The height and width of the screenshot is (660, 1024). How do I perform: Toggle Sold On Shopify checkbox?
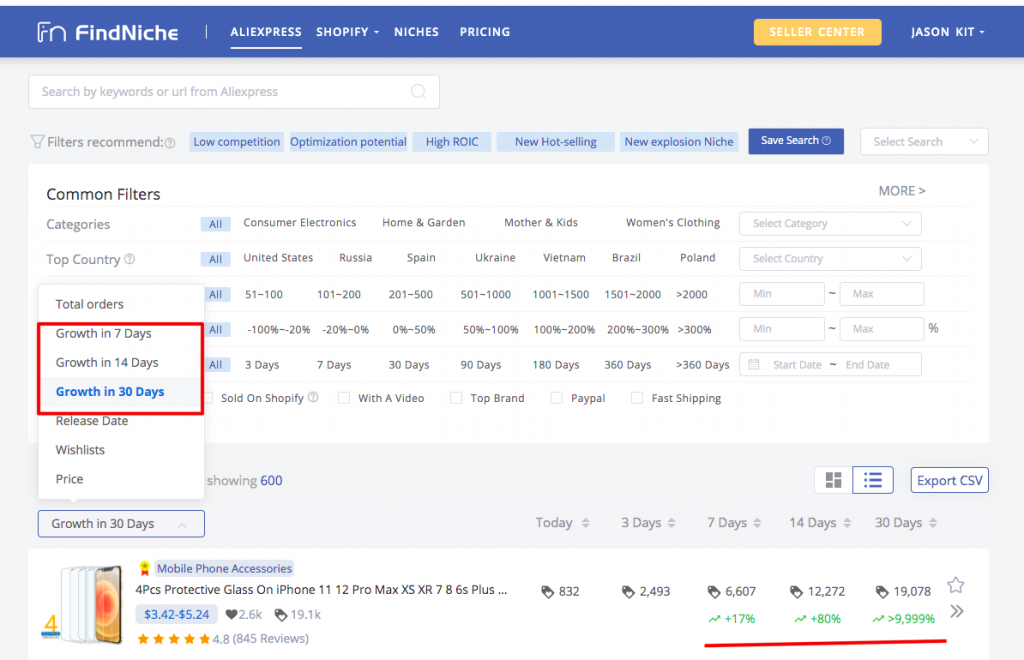[209, 398]
